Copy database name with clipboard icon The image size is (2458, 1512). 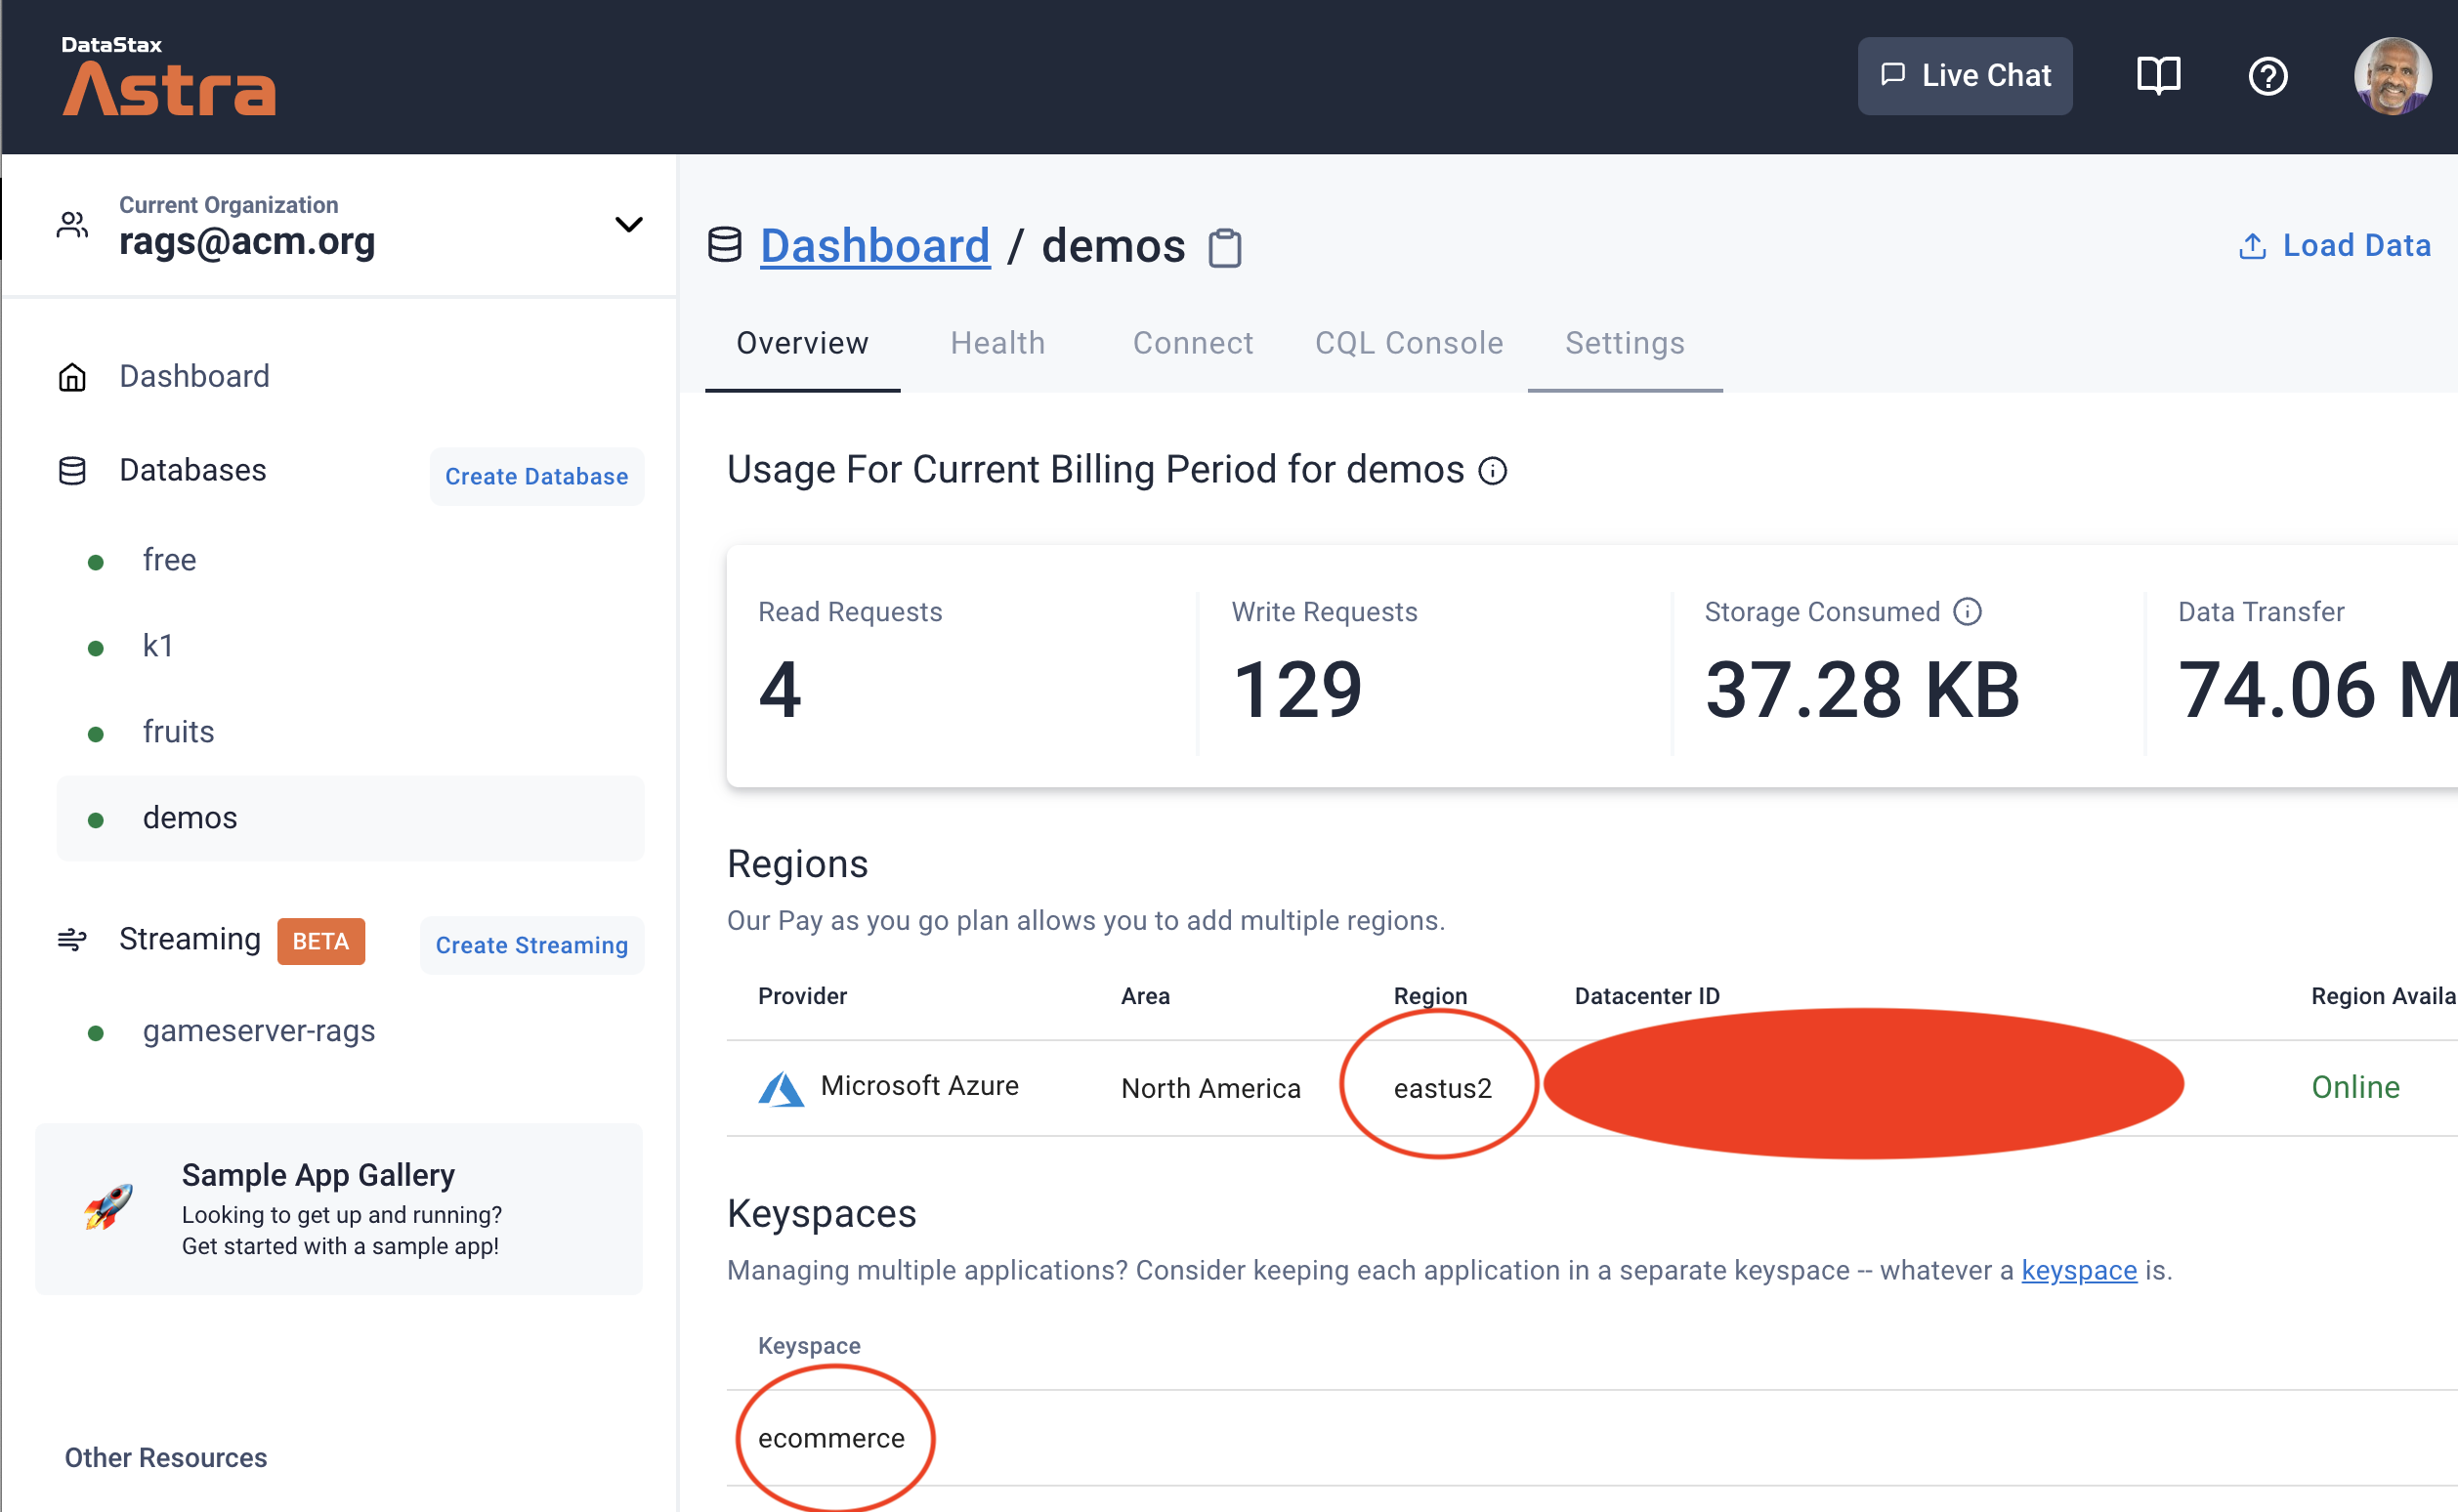click(1224, 248)
